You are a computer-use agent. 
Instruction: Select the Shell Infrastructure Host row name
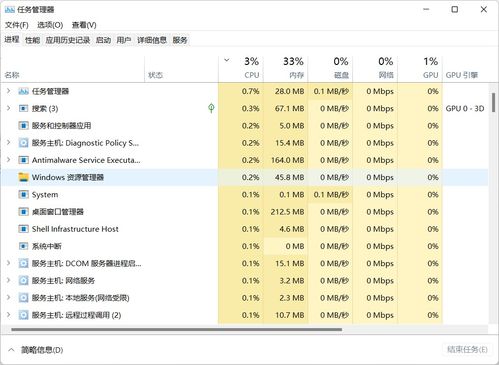pyautogui.click(x=75, y=229)
